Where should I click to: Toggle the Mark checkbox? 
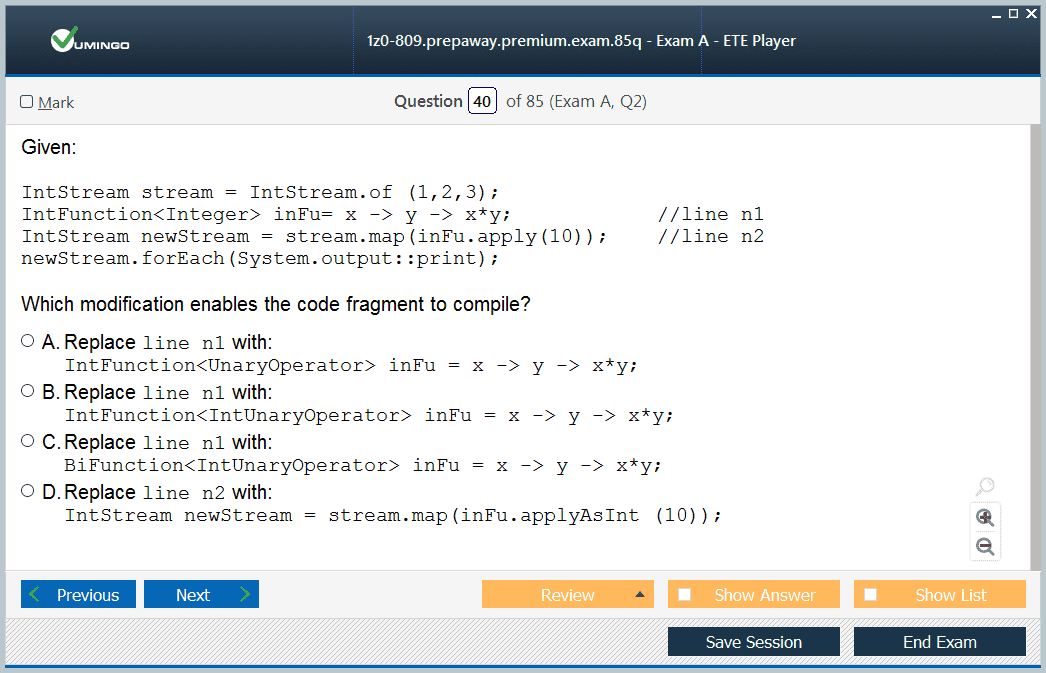[x=27, y=102]
